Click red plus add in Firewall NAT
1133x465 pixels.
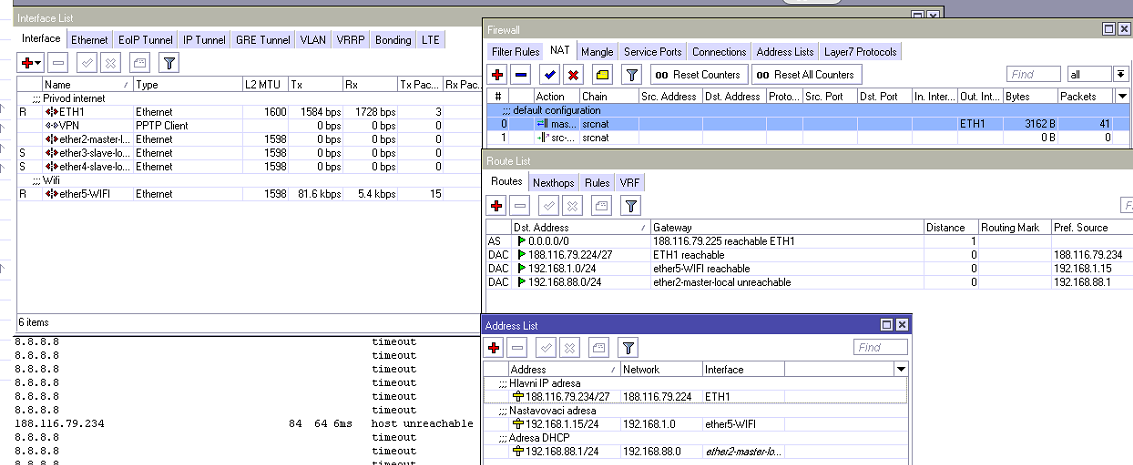[497, 74]
